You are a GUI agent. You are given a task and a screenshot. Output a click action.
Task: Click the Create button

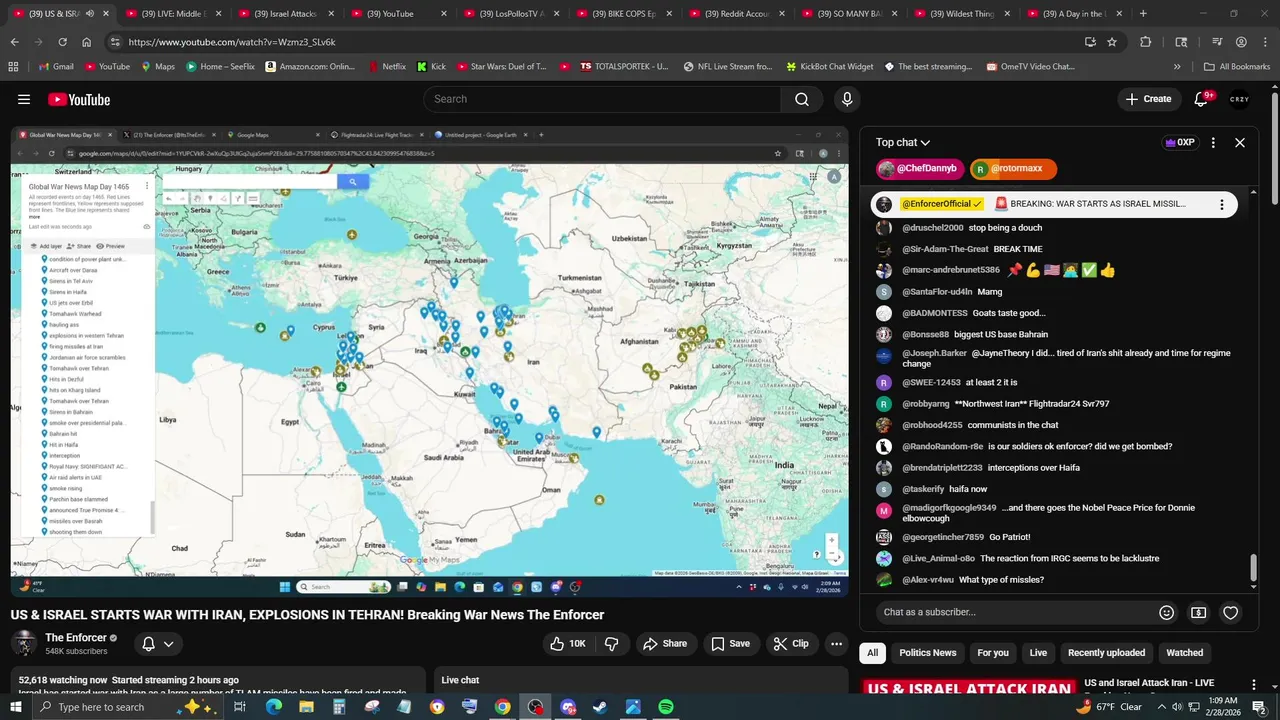click(1148, 99)
